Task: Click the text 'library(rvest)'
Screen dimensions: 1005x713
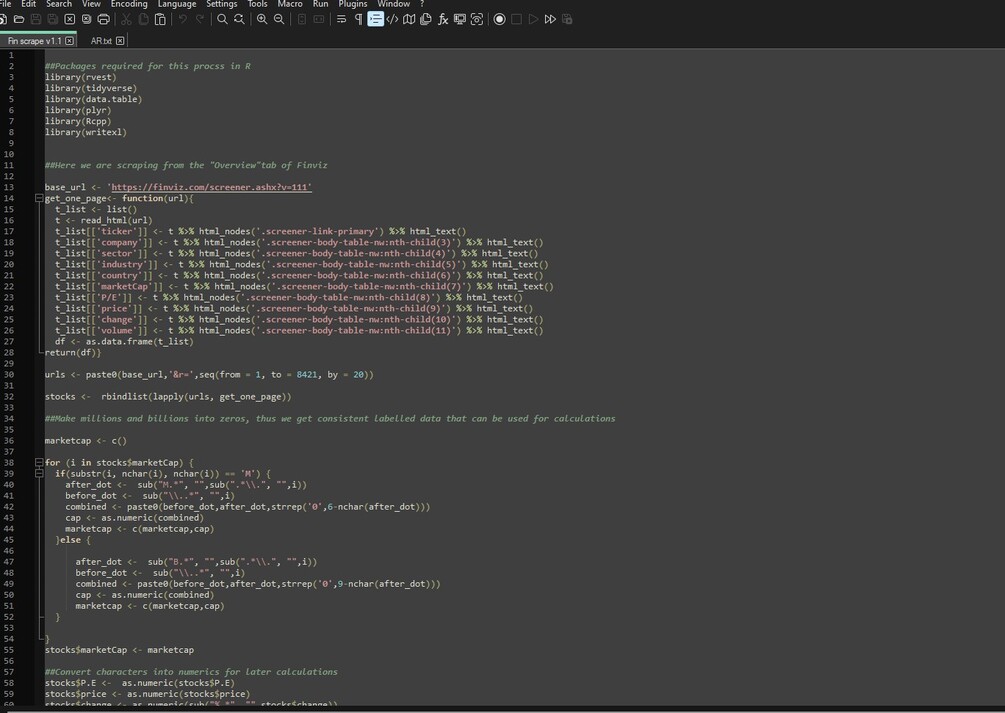Action: 81,77
